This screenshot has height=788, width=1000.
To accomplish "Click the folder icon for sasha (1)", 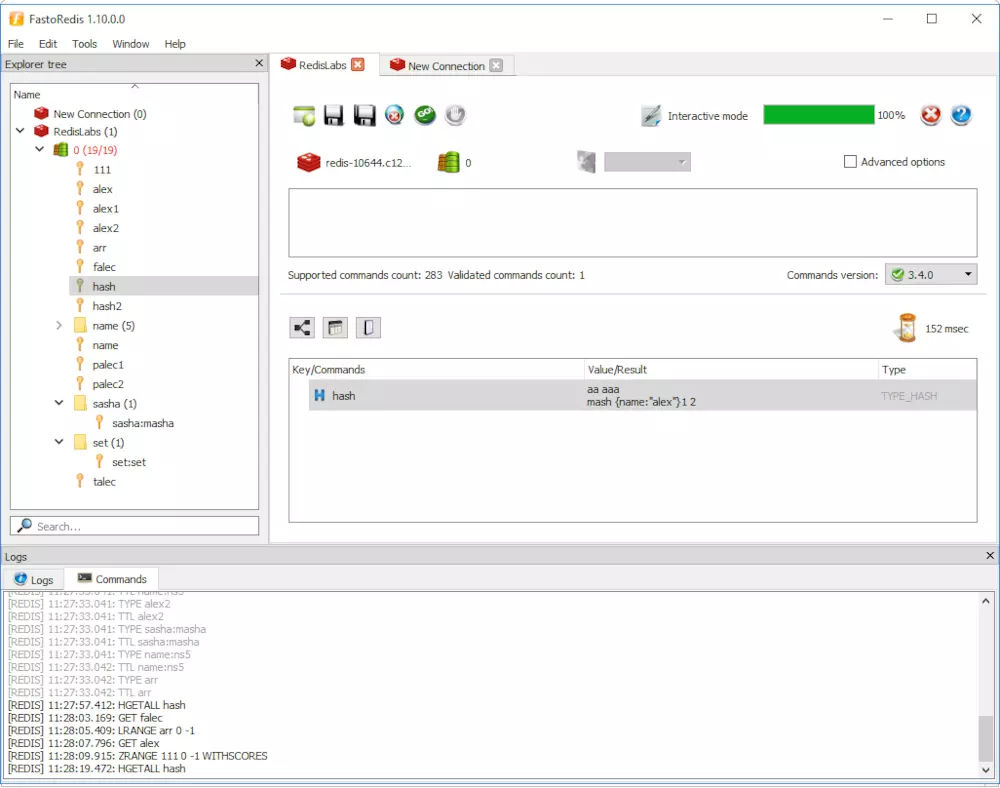I will 80,404.
